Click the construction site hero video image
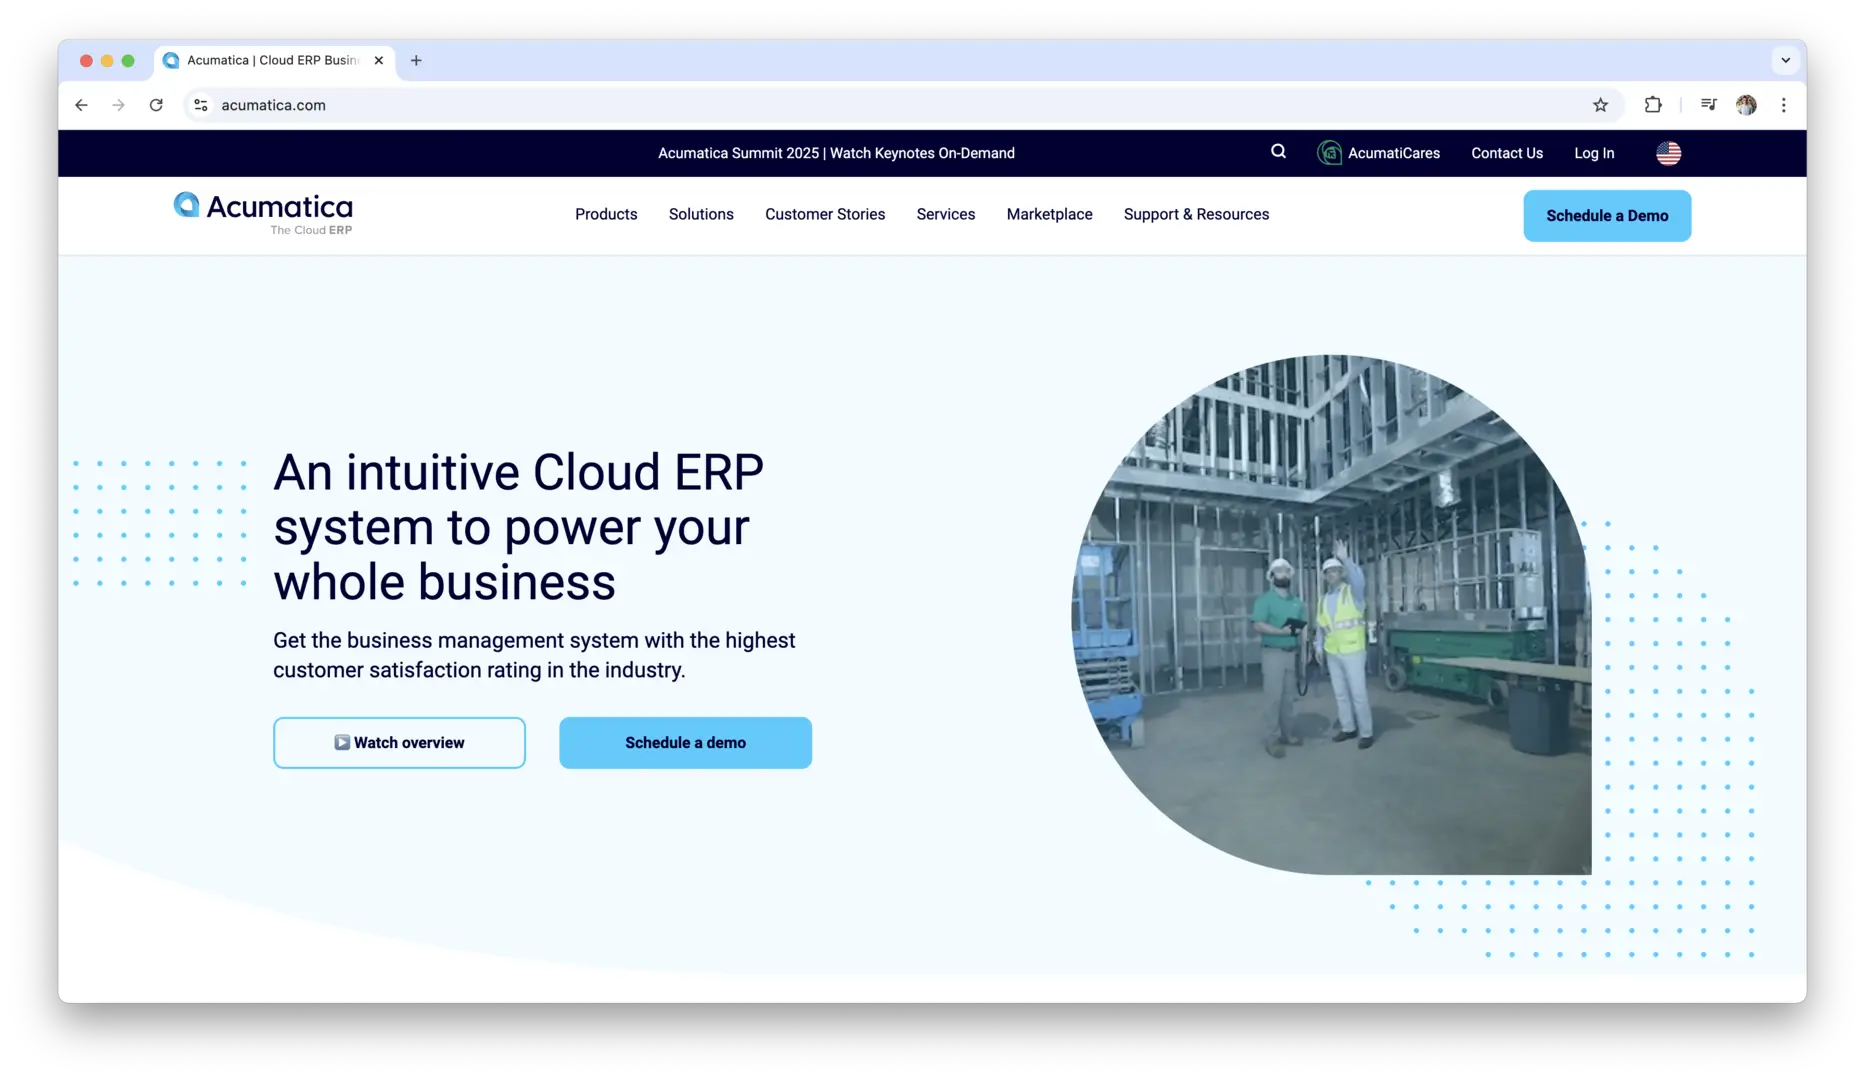The width and height of the screenshot is (1865, 1080). click(1331, 614)
